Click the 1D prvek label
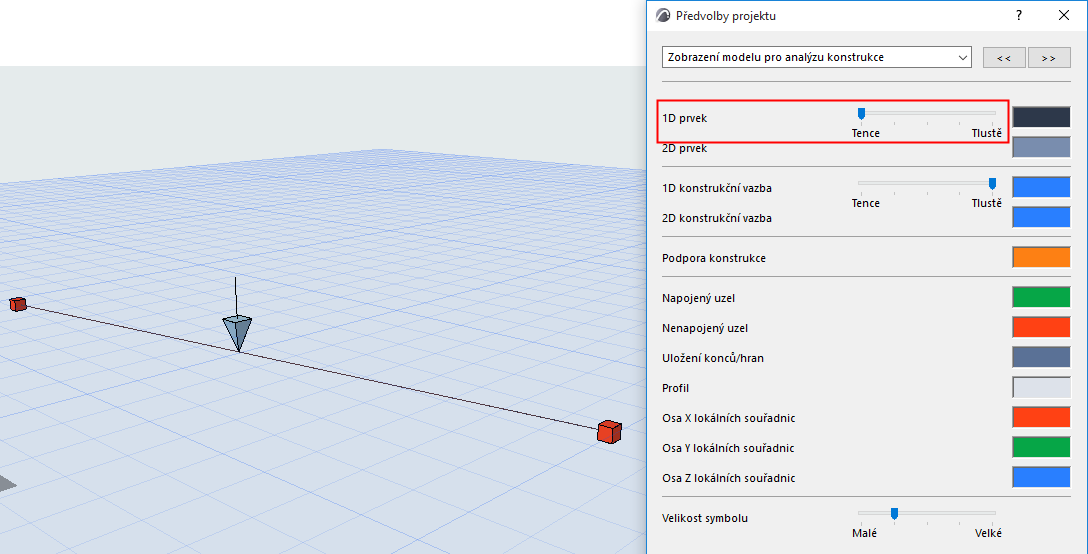Viewport: 1088px width, 554px height. tap(685, 118)
